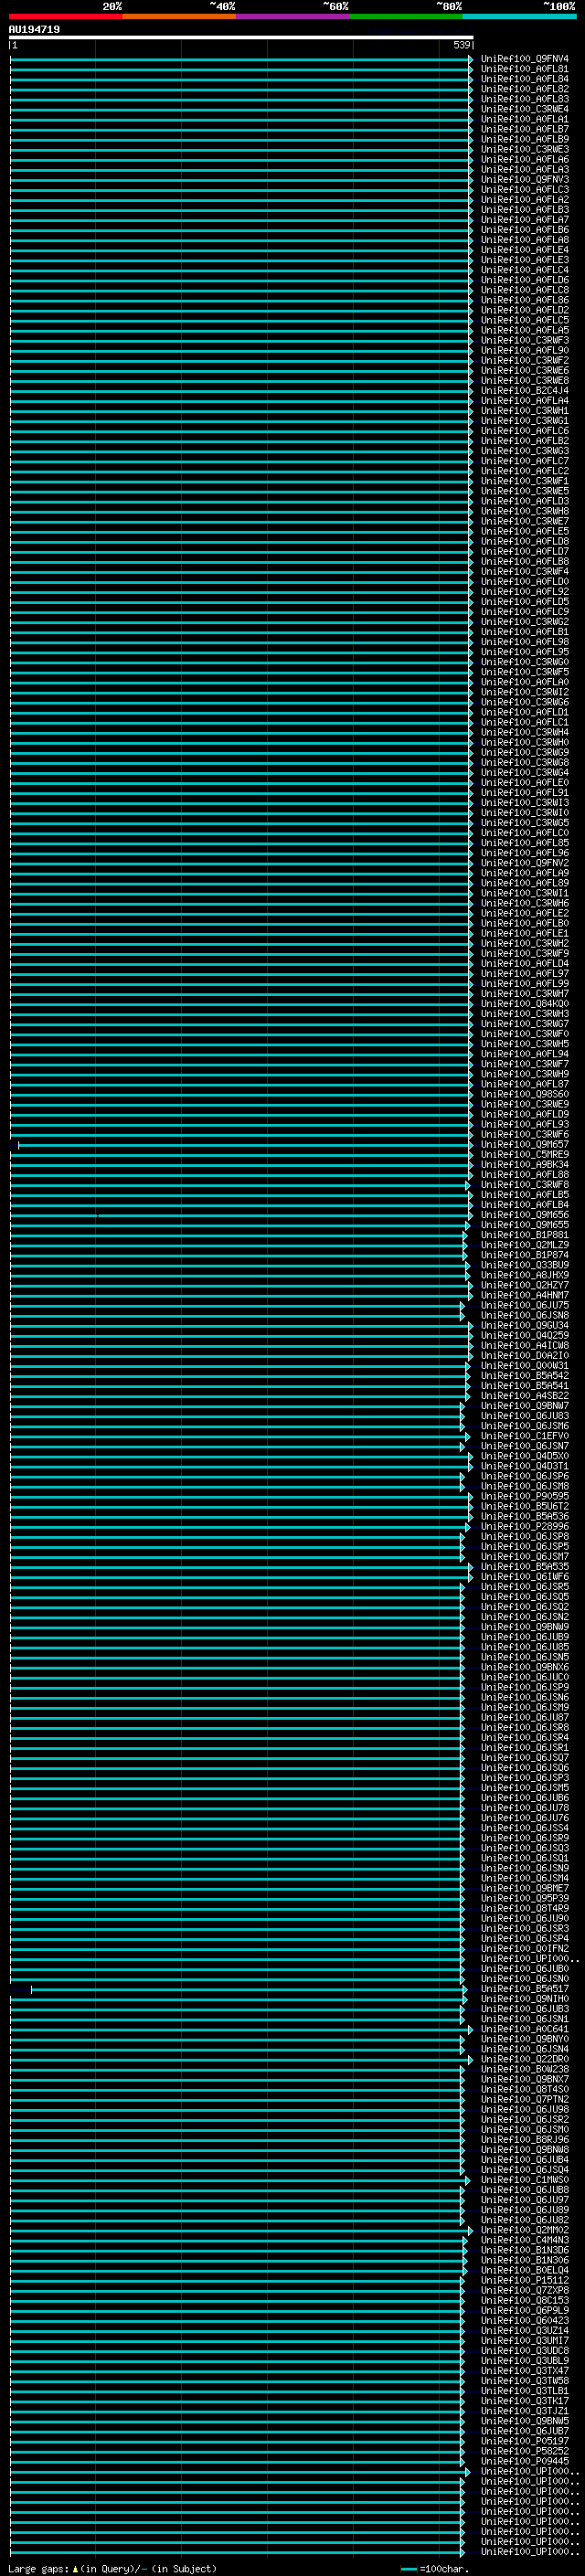Open hit UniRef100_Q9FNV4

tap(525, 59)
